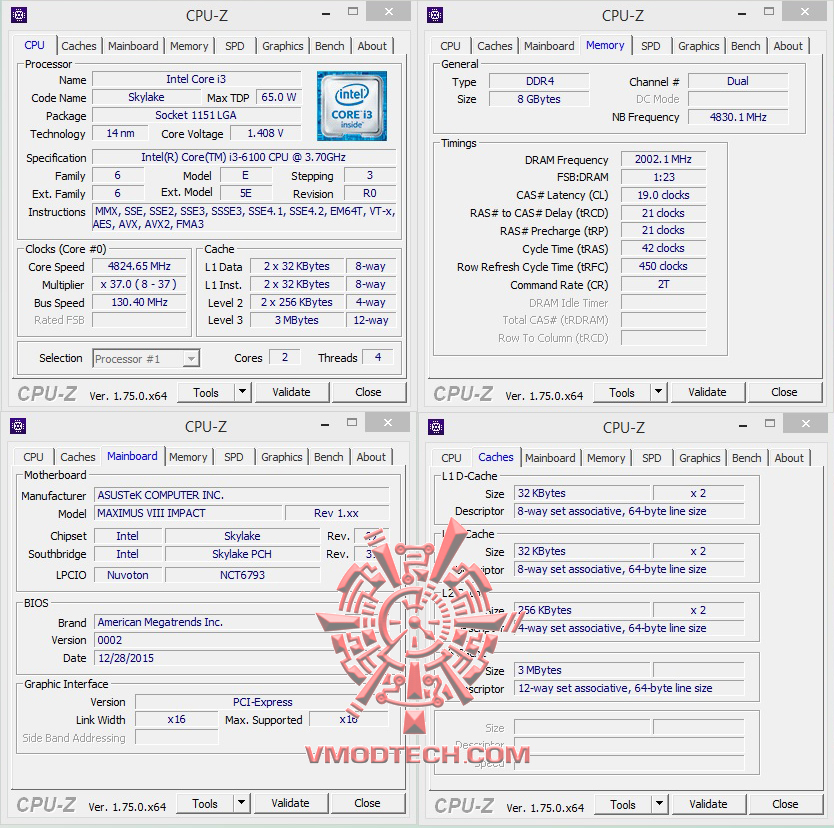
Task: Open About tab in the CPU window
Action: pyautogui.click(x=372, y=46)
